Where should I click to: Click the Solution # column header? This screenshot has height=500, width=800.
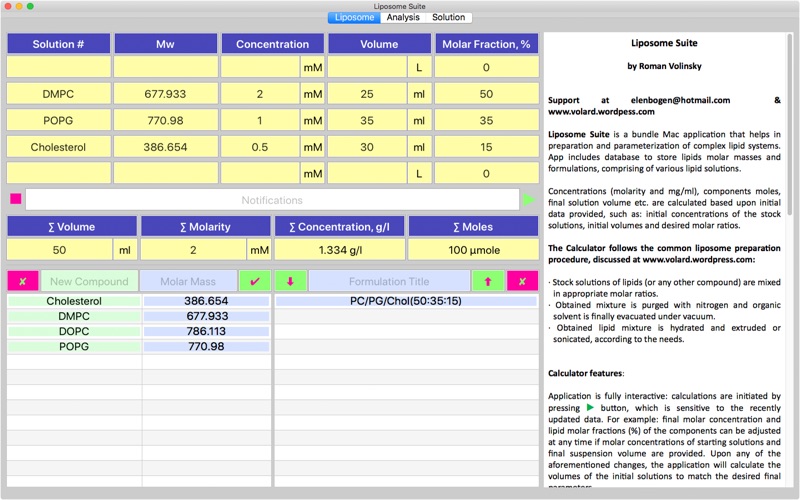pyautogui.click(x=58, y=44)
